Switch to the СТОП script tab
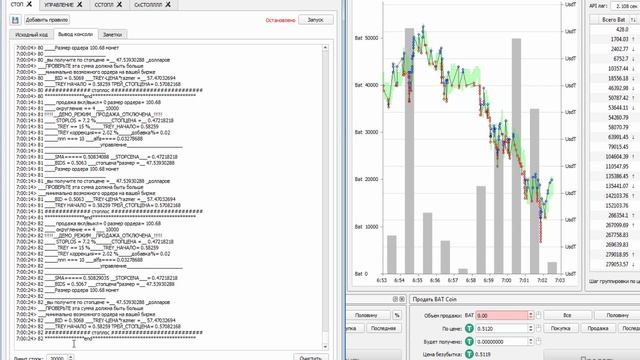Screen dimensions: 640x360 (17, 4)
